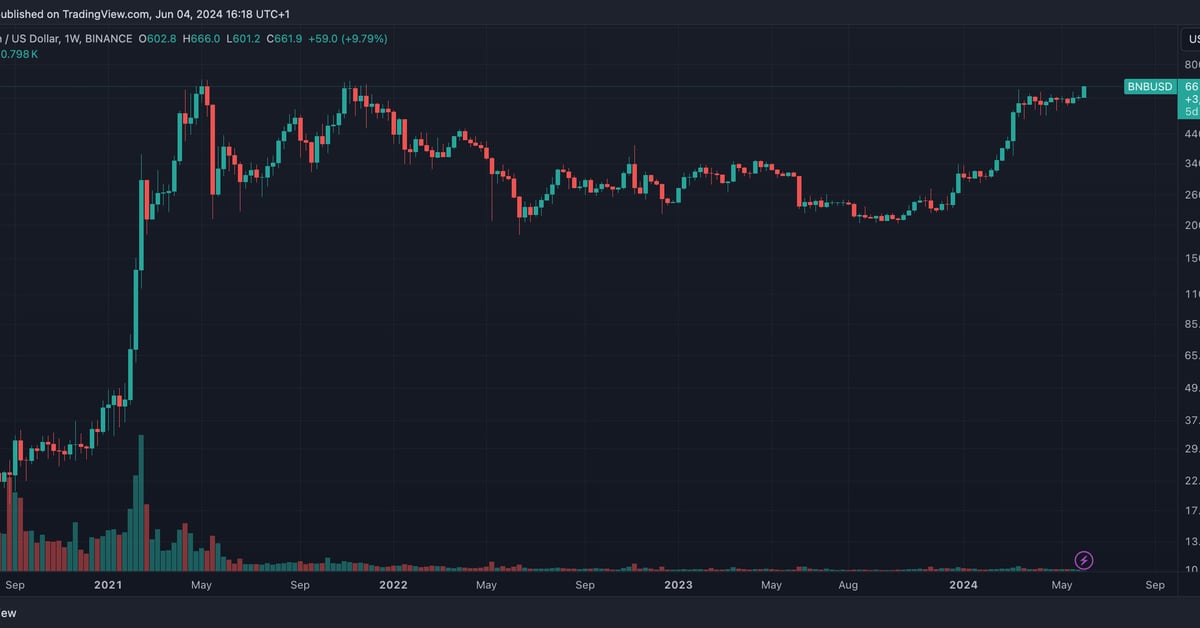Image resolution: width=1200 pixels, height=628 pixels.
Task: Click the purple lightning quick-trade icon
Action: coord(1085,561)
